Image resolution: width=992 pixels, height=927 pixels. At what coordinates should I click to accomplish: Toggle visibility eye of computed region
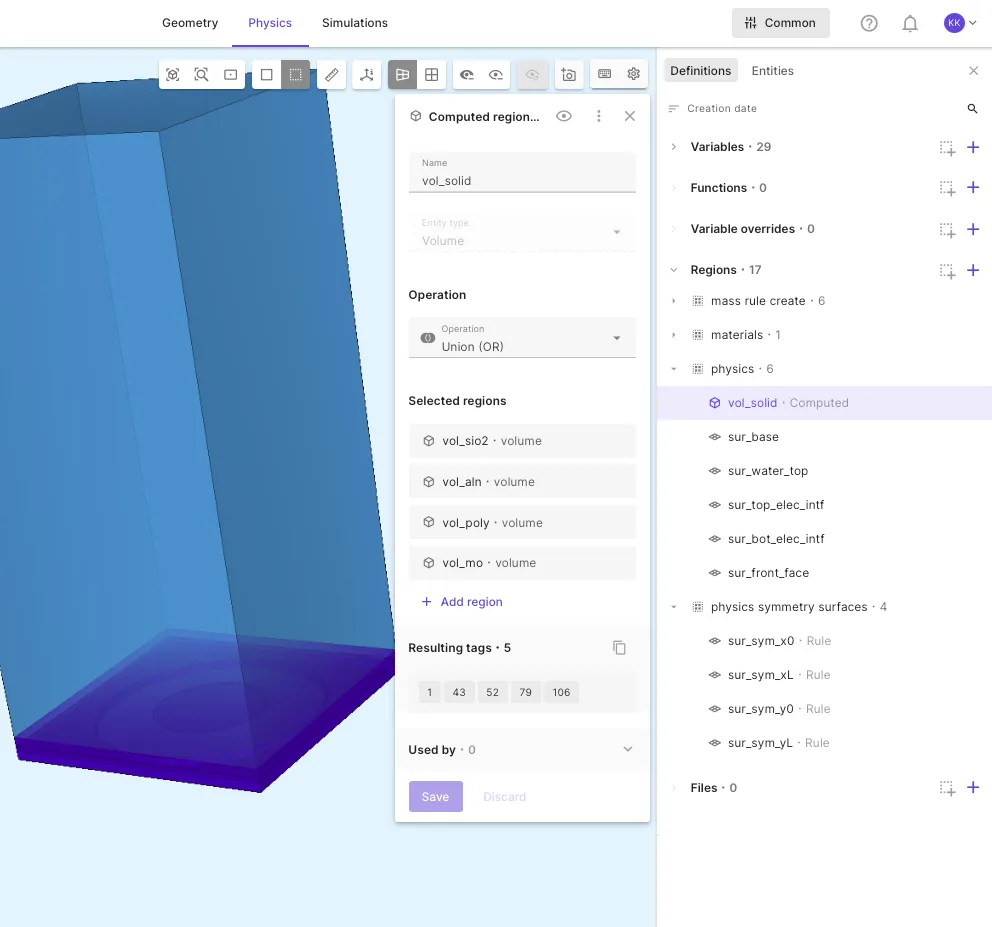pyautogui.click(x=564, y=116)
